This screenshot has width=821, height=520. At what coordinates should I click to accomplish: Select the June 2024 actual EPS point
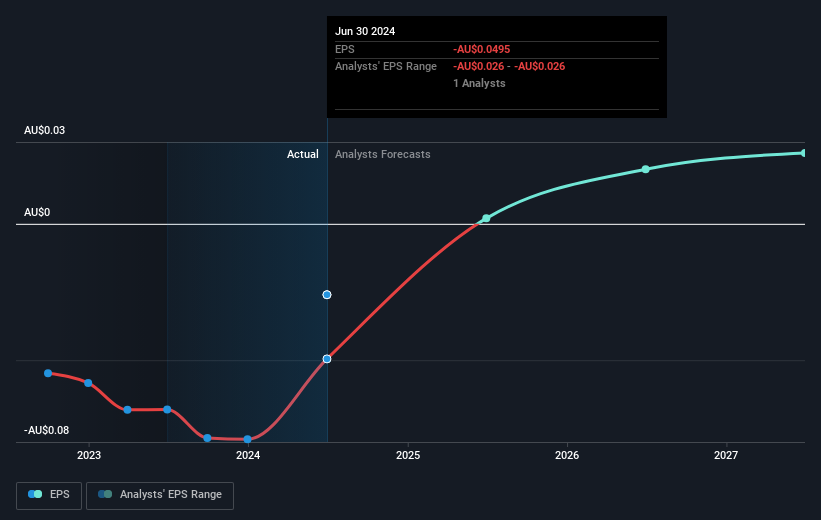point(327,359)
